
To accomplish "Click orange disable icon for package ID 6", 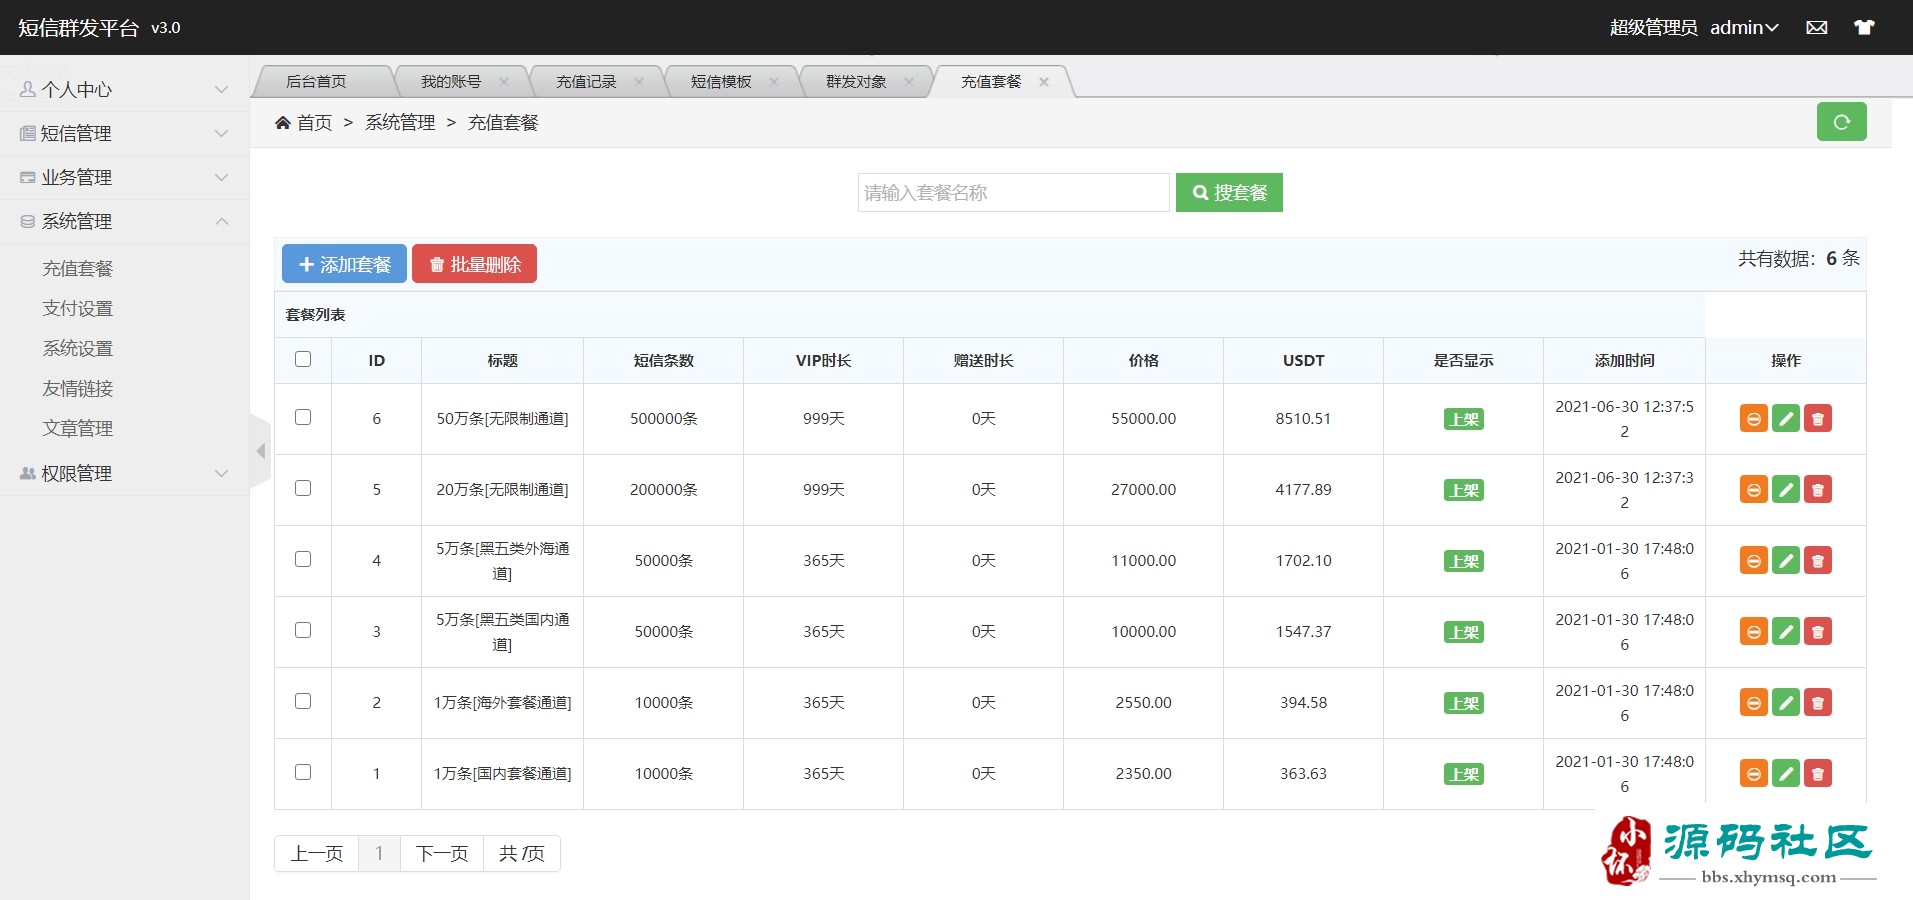I will pyautogui.click(x=1753, y=419).
